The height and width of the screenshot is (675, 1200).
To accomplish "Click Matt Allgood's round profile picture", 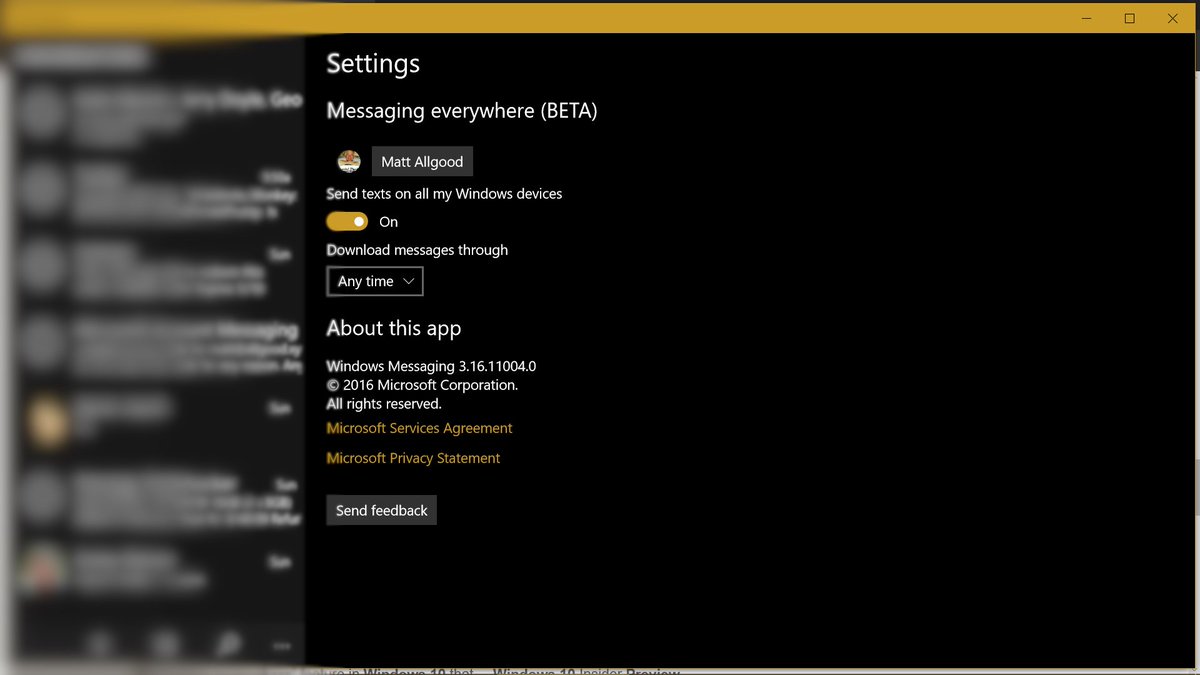I will pos(348,161).
